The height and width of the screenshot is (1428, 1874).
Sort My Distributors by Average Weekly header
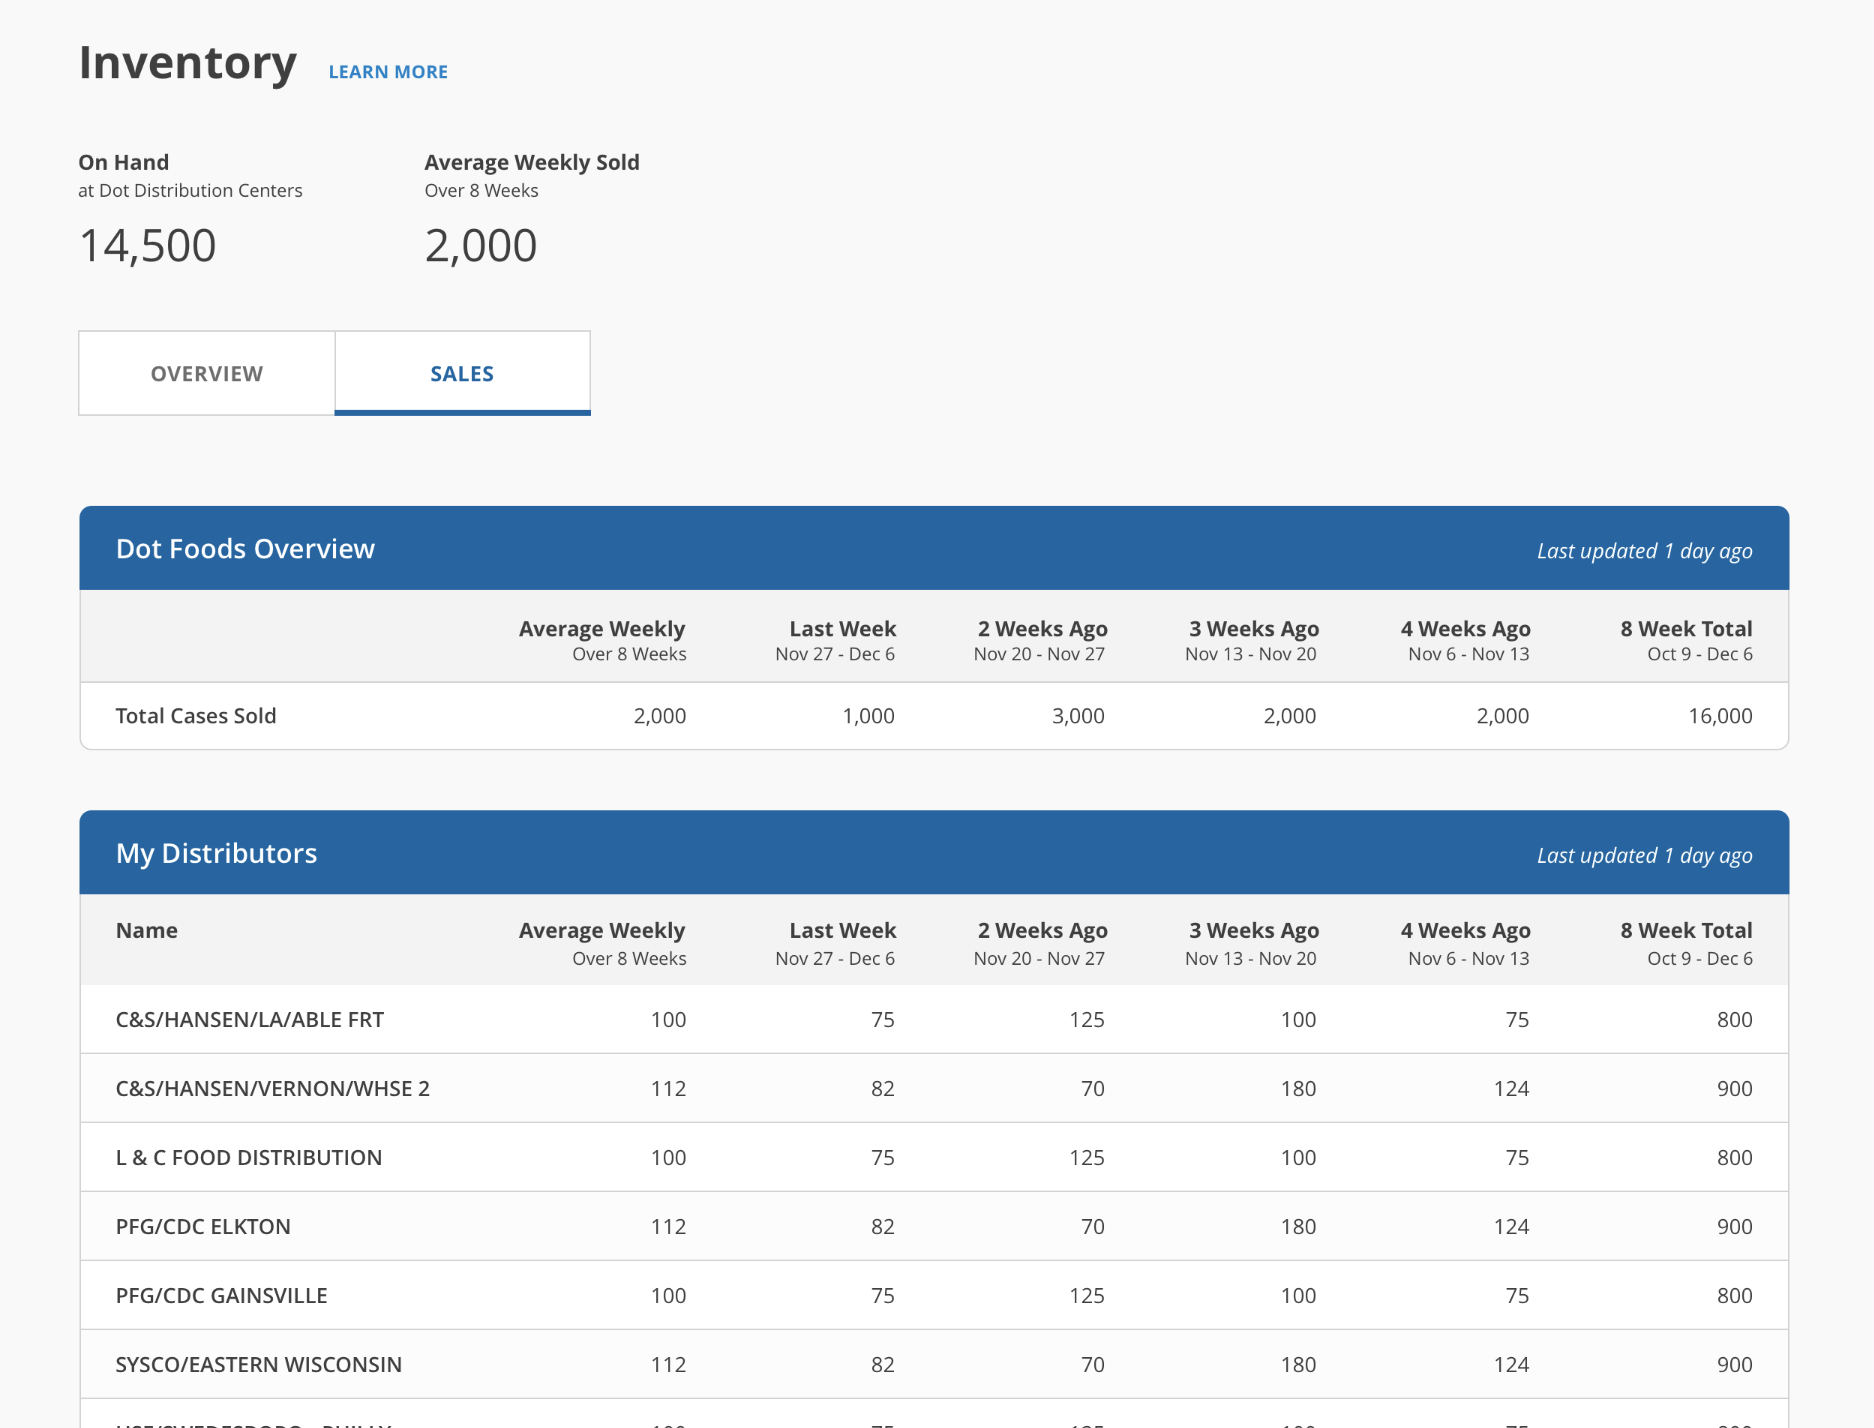point(602,930)
